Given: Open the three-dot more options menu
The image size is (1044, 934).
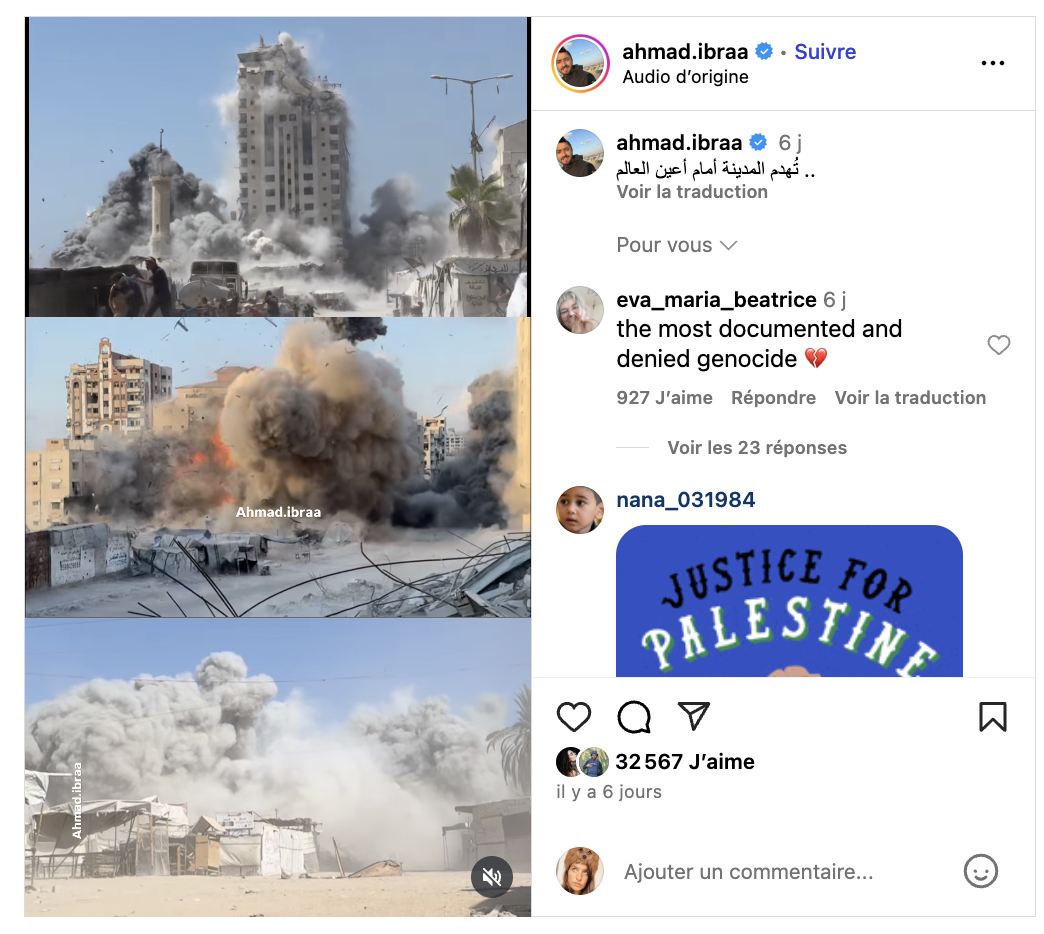Looking at the screenshot, I should point(992,63).
